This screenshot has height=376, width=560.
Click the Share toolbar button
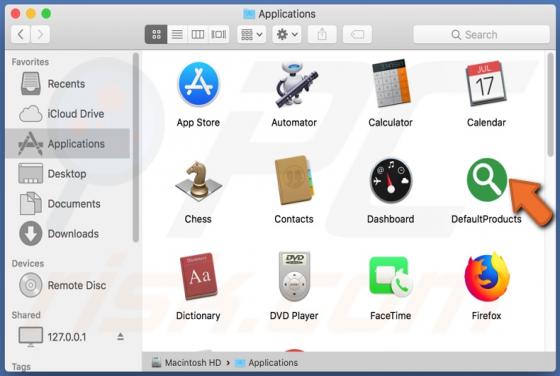322,34
